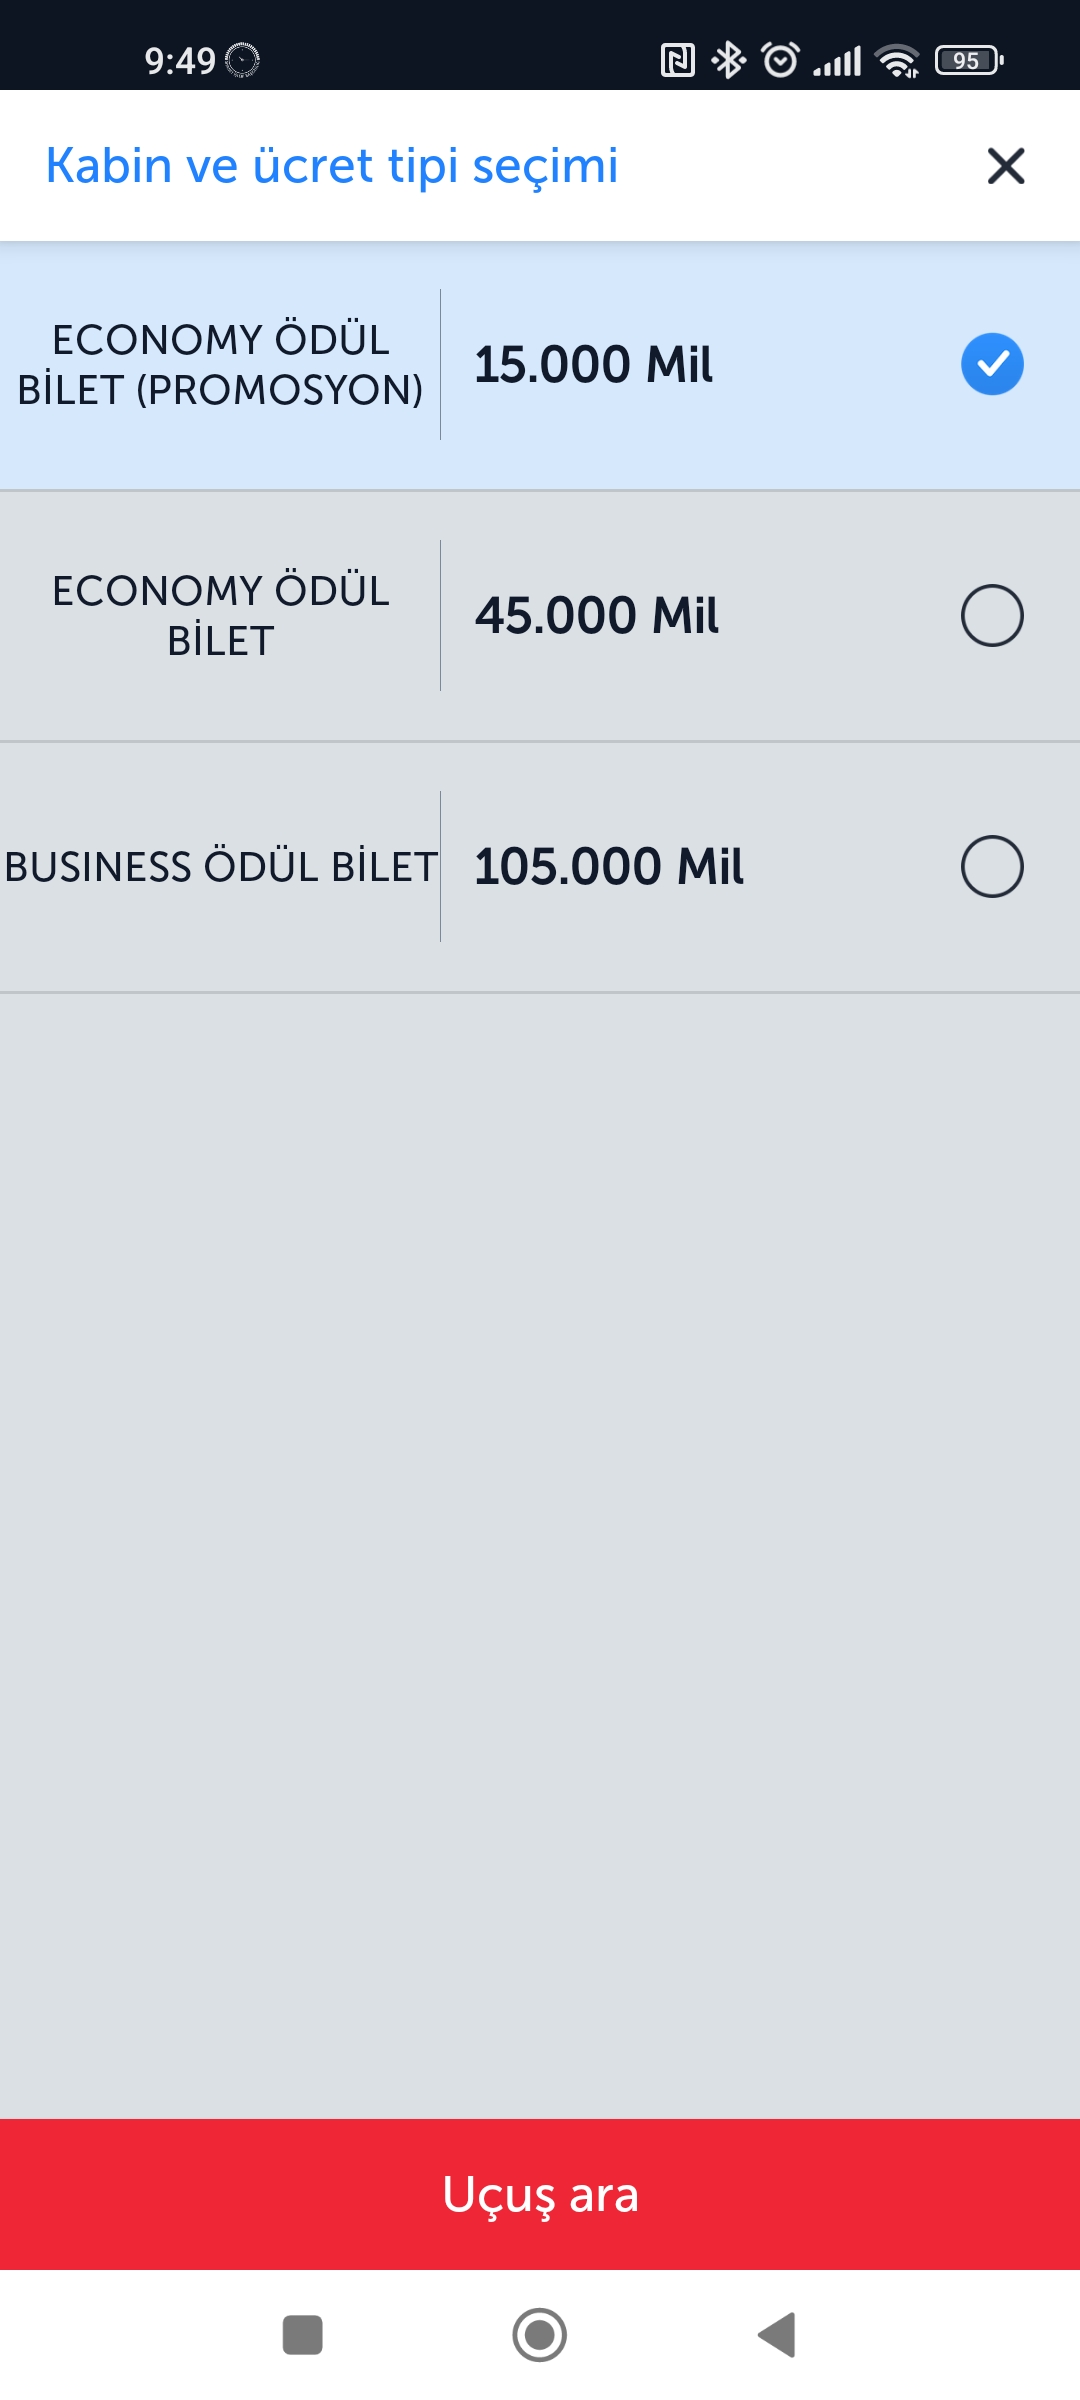The width and height of the screenshot is (1080, 2400).
Task: Tap the 45.000 Mil price text
Action: click(597, 615)
